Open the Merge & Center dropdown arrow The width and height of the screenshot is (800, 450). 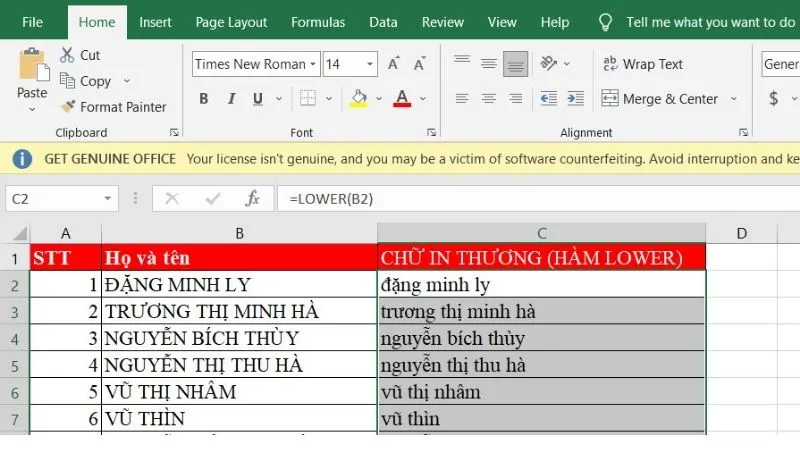pos(733,99)
